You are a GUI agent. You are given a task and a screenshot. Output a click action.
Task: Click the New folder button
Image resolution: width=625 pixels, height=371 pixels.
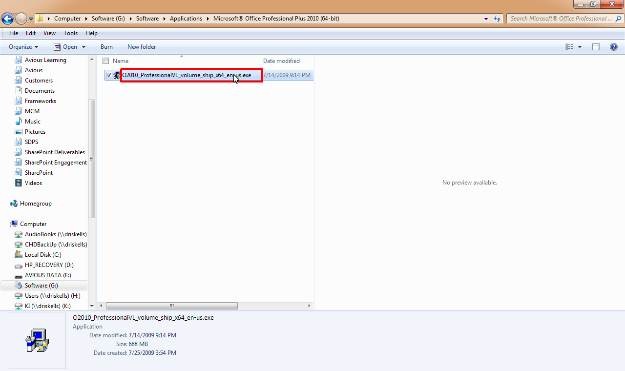[x=142, y=47]
